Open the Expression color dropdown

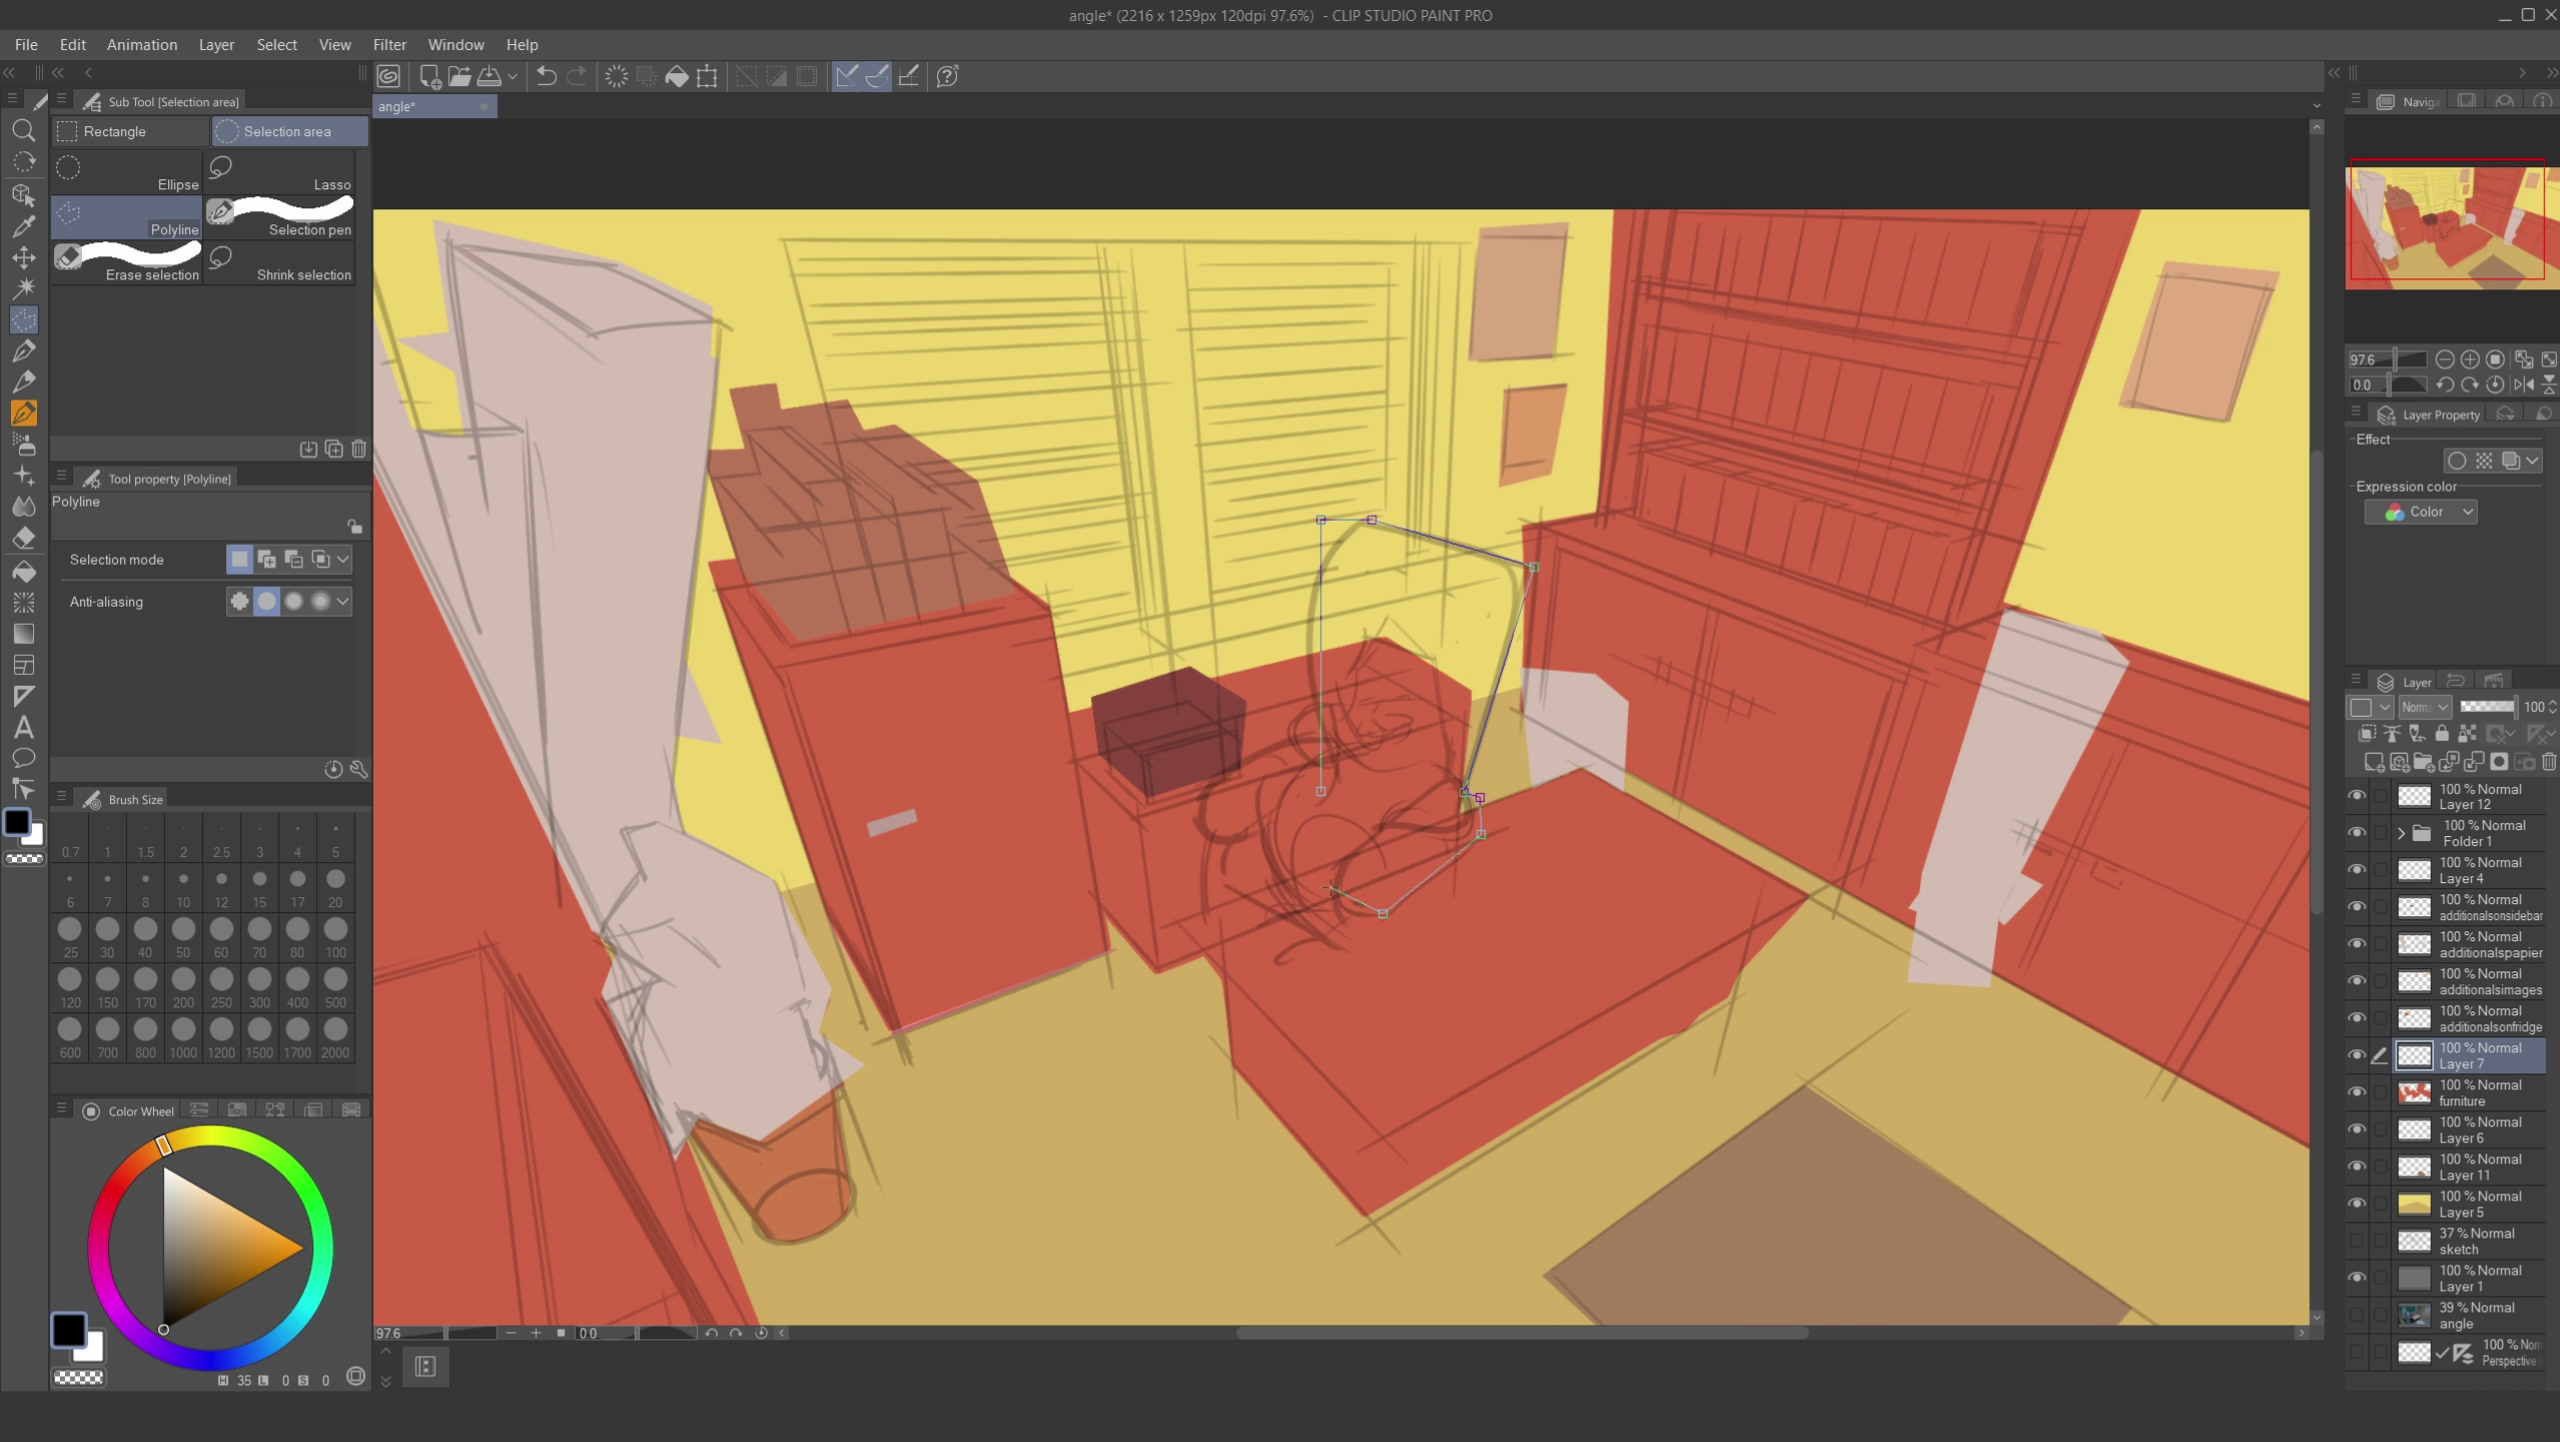tap(2421, 512)
